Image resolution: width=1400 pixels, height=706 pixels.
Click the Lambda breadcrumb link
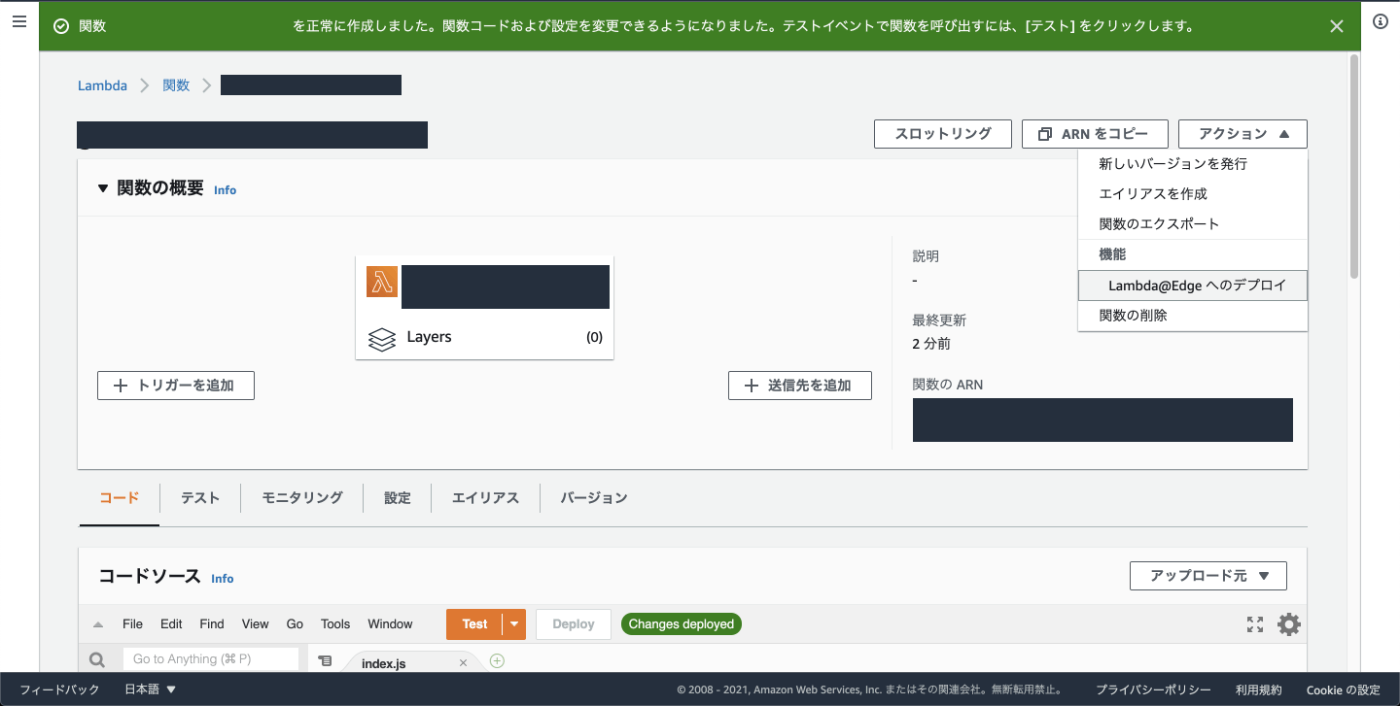(x=102, y=86)
